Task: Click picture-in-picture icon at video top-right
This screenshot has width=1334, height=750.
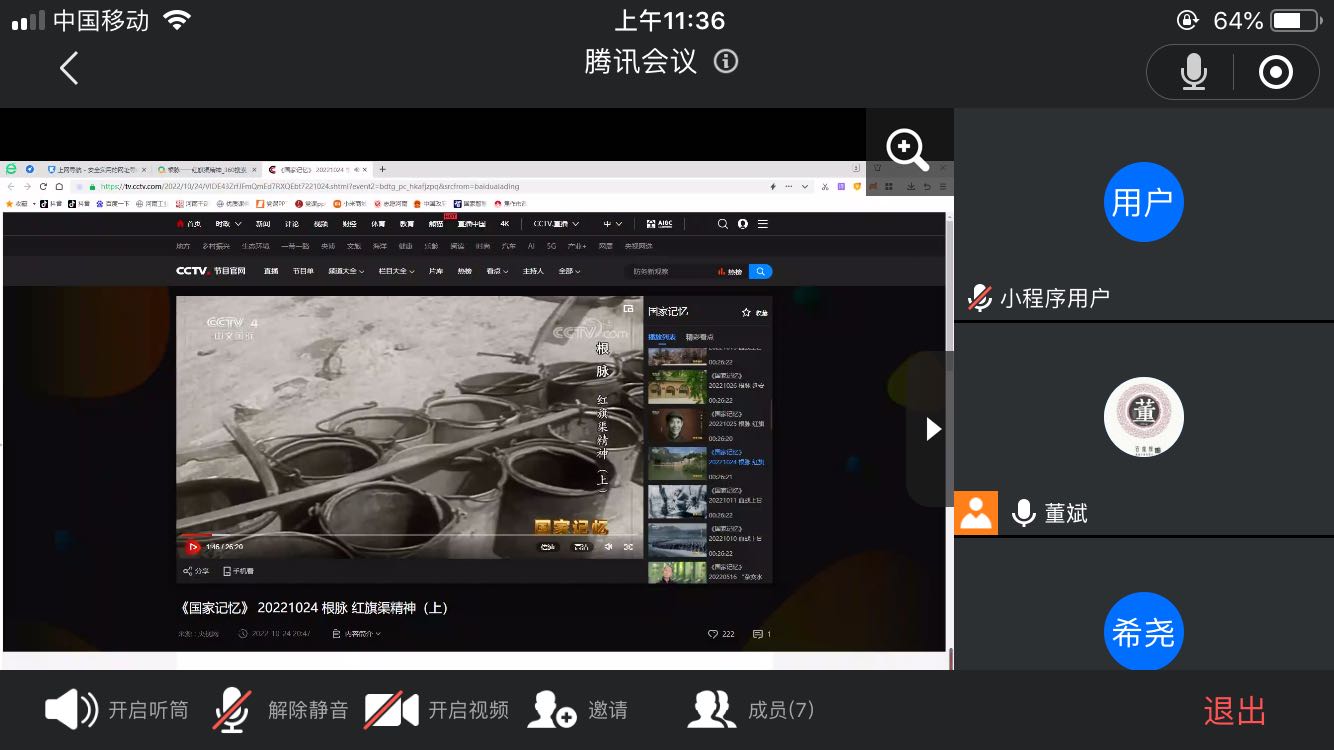Action: pos(628,308)
